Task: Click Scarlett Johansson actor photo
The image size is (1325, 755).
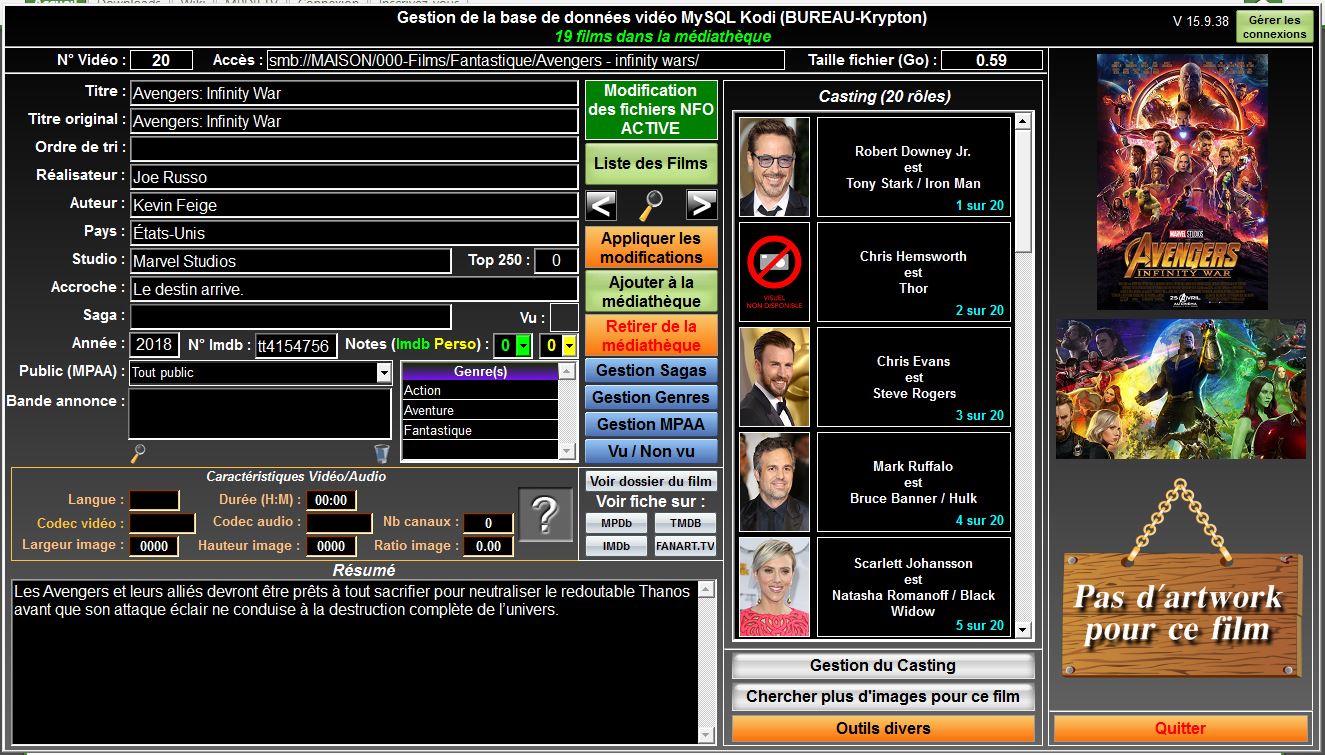Action: [x=774, y=587]
